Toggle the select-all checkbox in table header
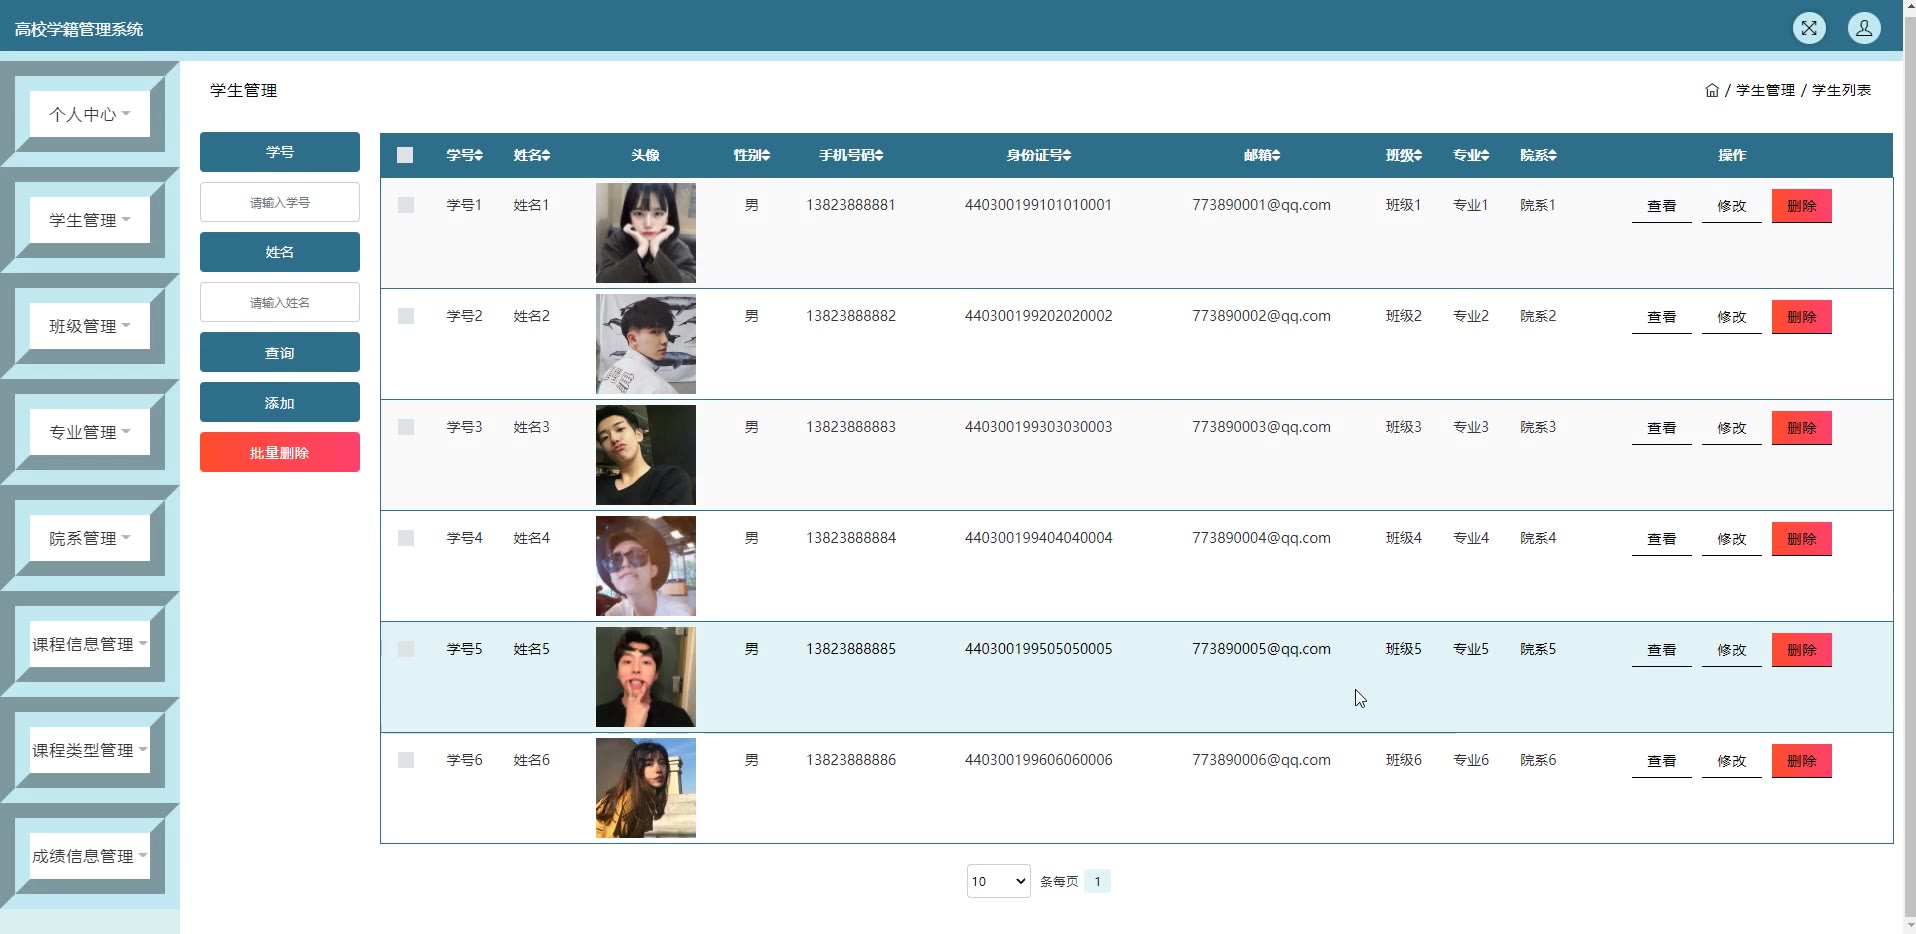Image resolution: width=1916 pixels, height=934 pixels. pos(405,155)
